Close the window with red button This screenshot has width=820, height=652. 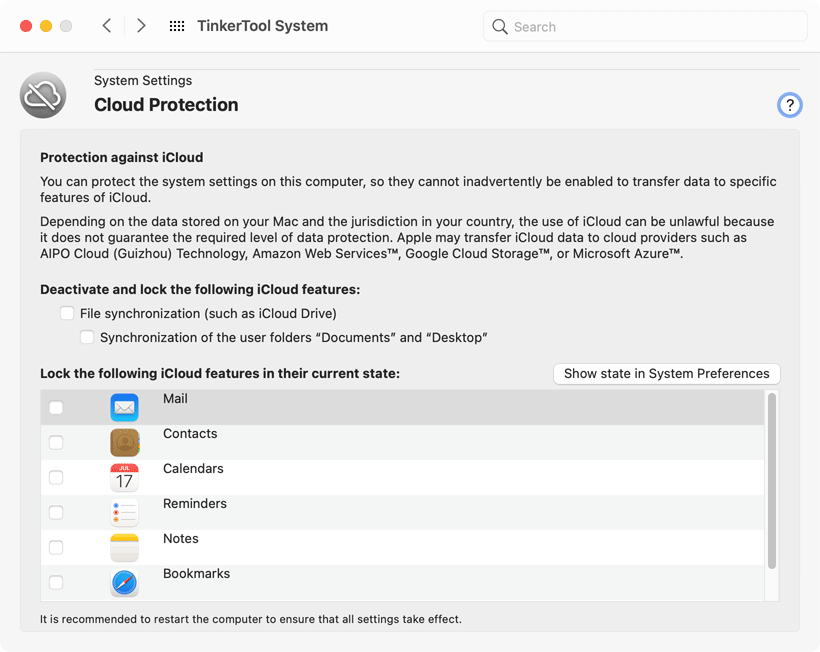pos(26,26)
